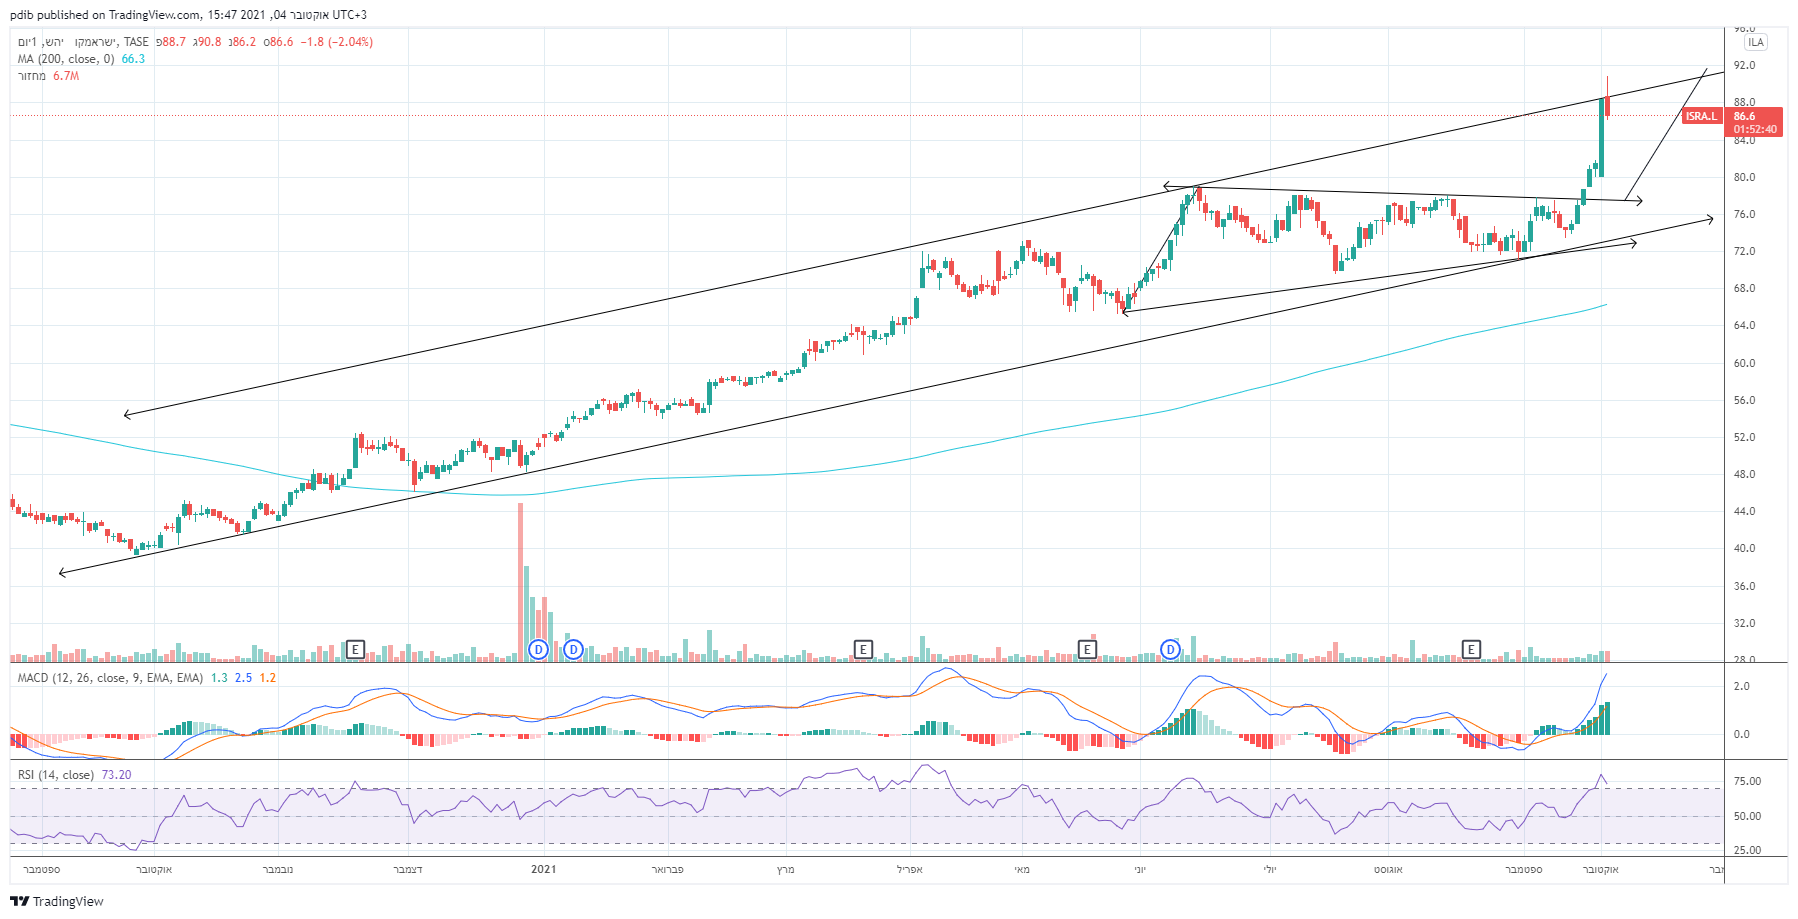Click the MACD line value 2.5
The height and width of the screenshot is (919, 1798).
click(243, 678)
